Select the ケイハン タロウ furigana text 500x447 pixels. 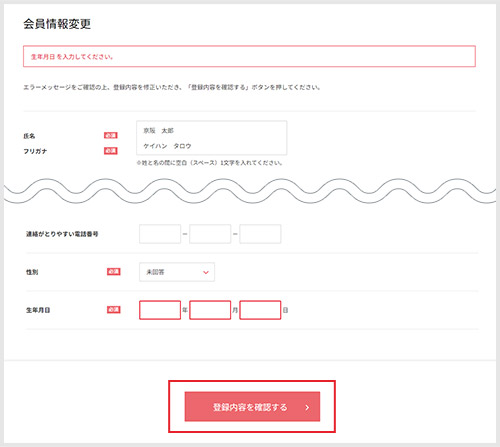167,146
